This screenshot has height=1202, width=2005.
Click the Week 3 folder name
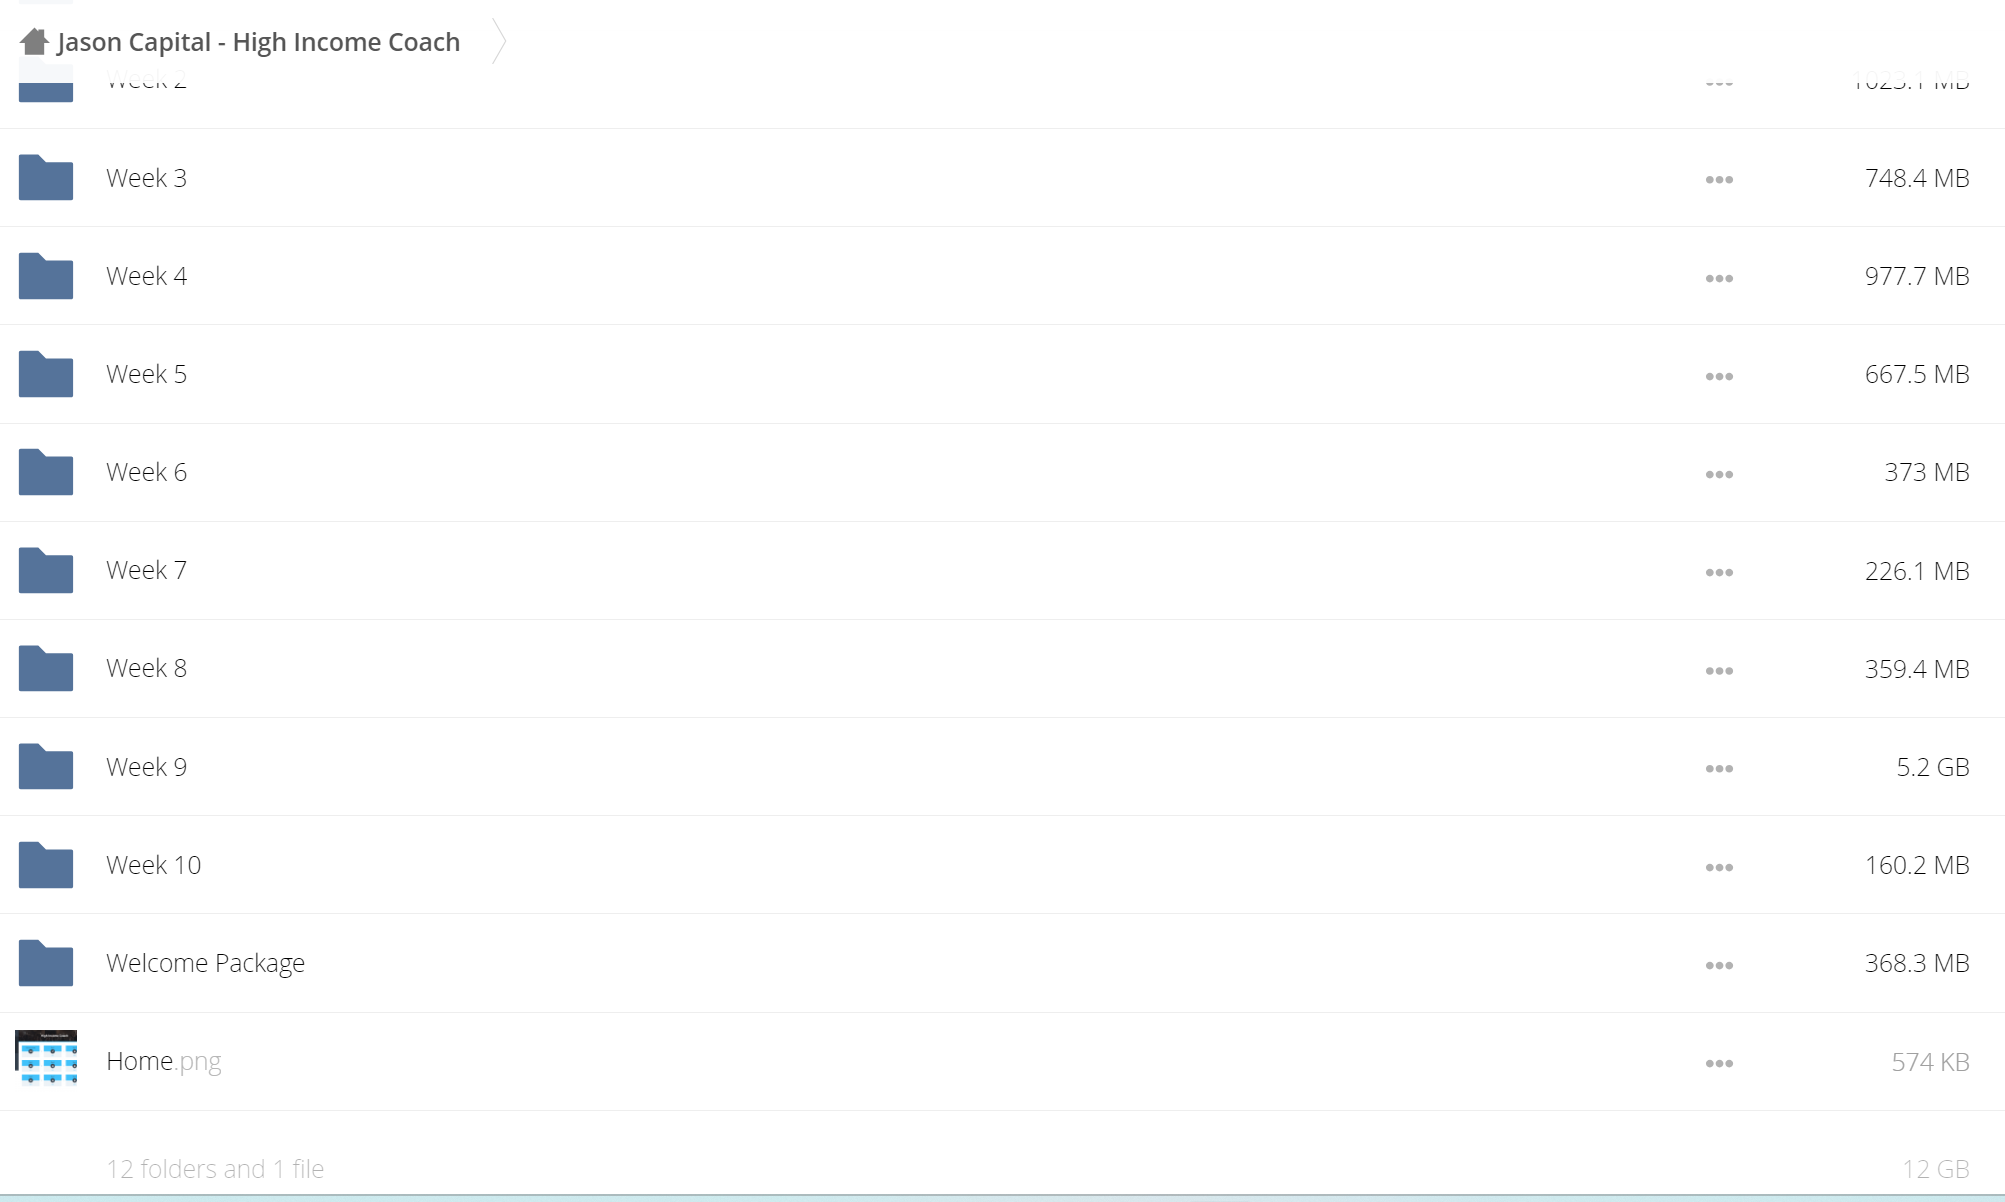(x=146, y=178)
